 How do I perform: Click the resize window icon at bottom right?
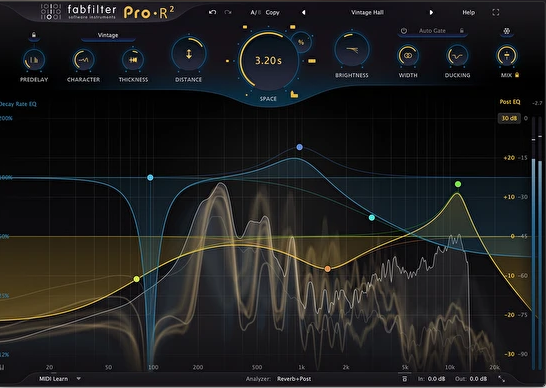501,379
